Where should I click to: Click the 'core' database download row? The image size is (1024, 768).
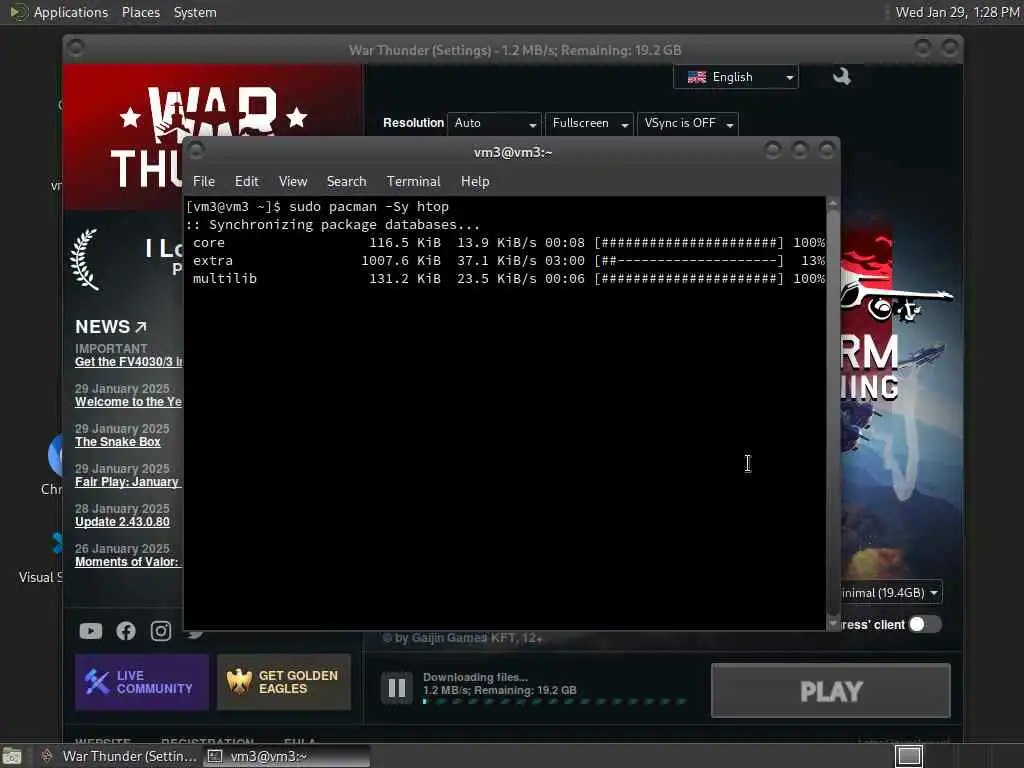508,242
